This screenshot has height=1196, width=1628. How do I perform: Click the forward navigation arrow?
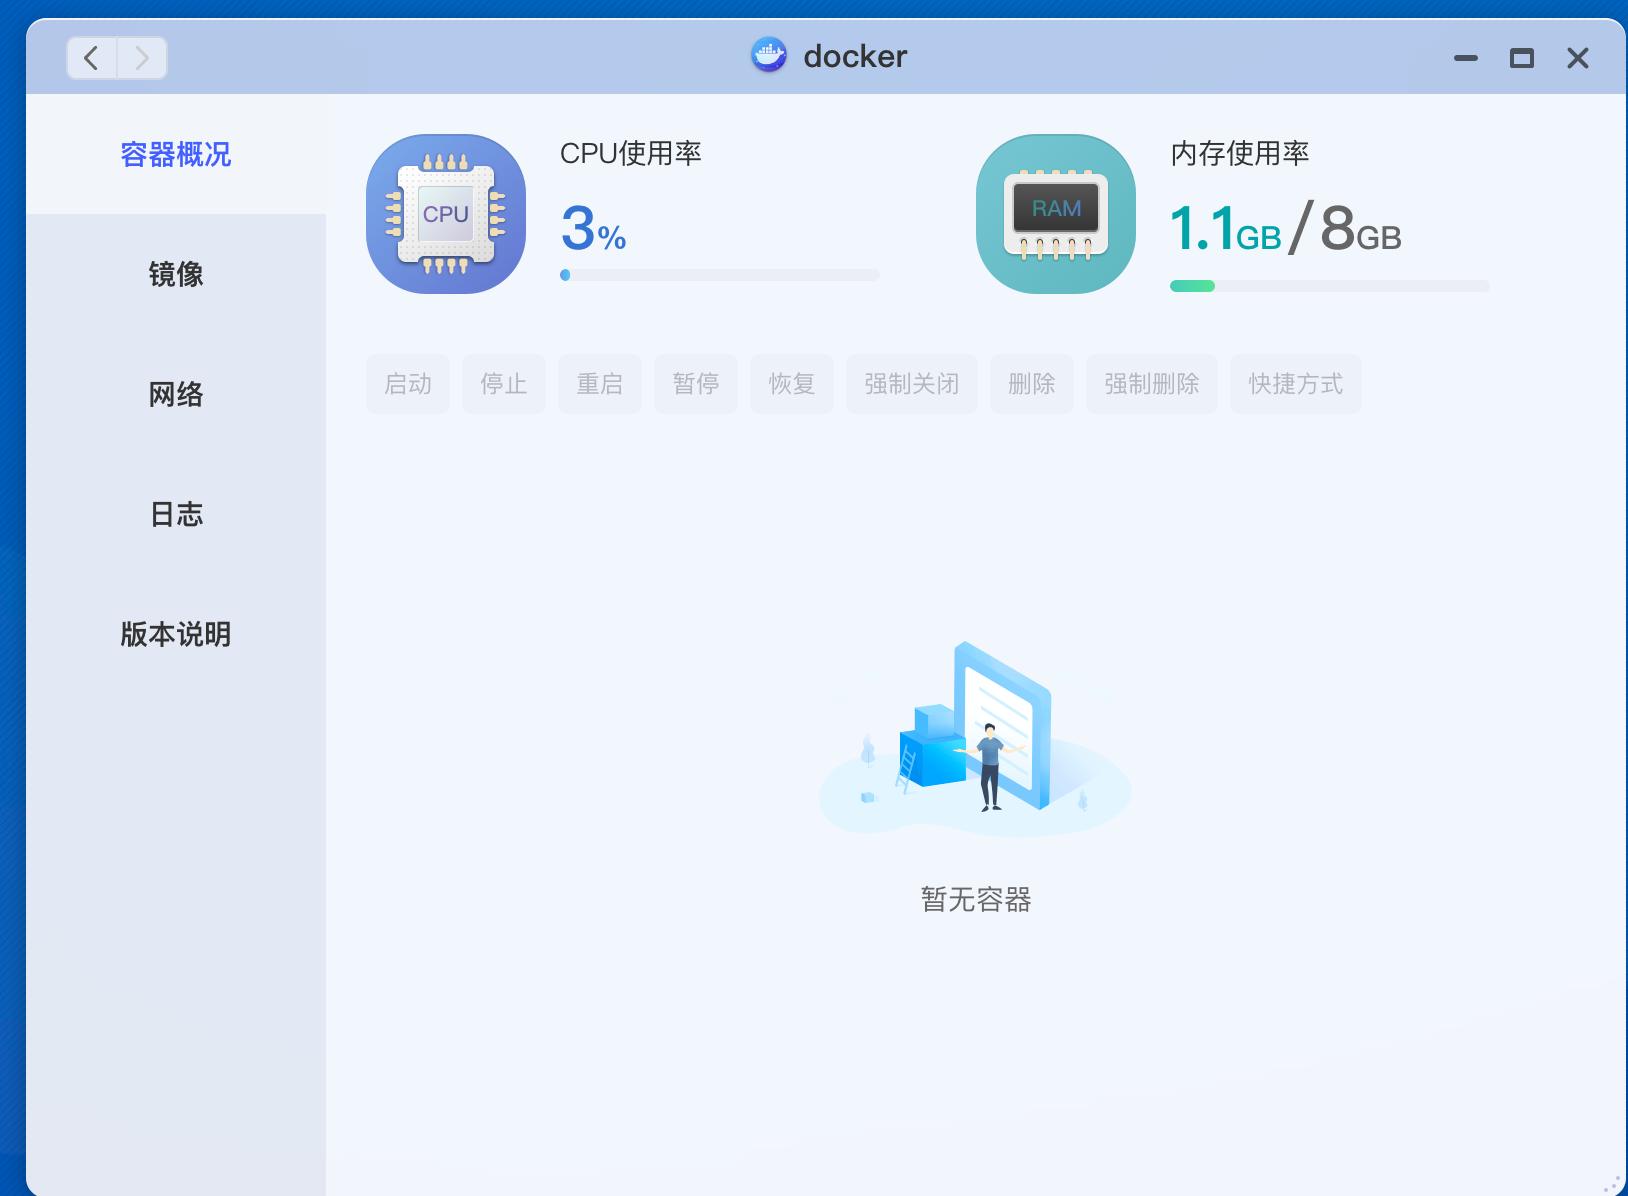click(141, 58)
